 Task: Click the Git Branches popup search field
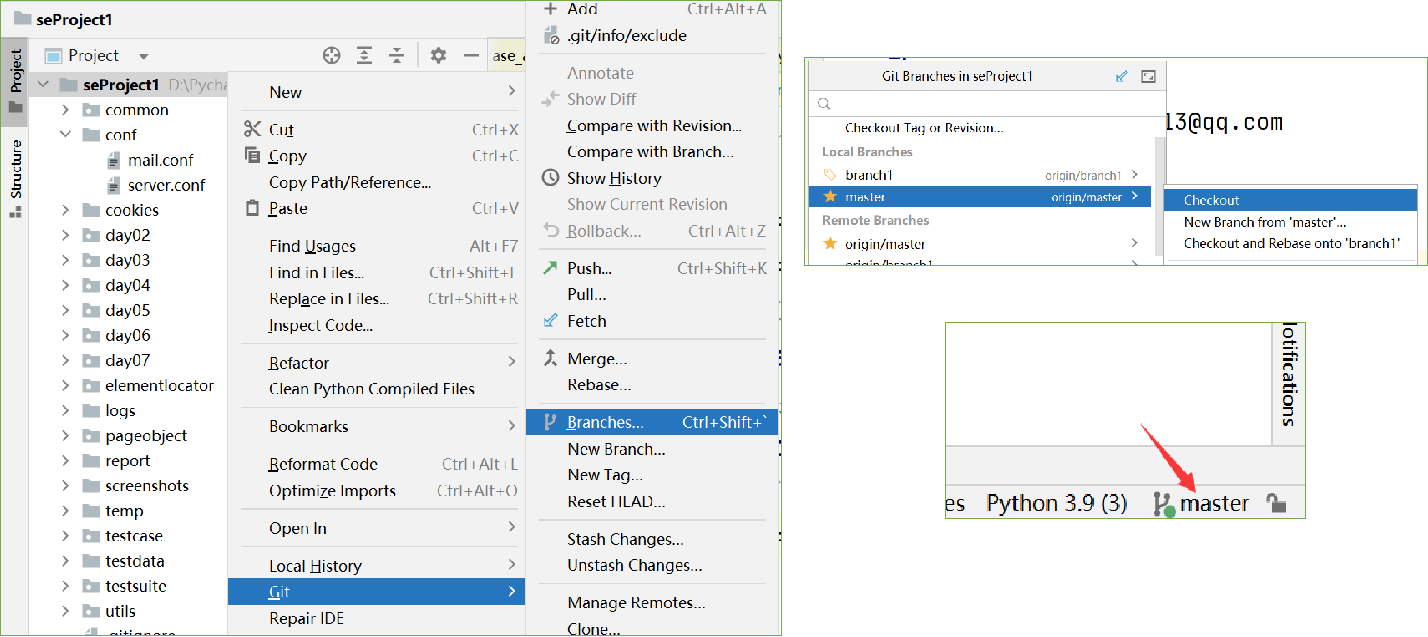pyautogui.click(x=985, y=104)
